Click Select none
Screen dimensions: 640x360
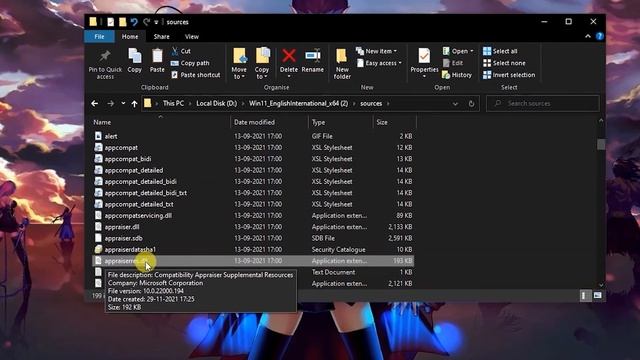tap(504, 63)
